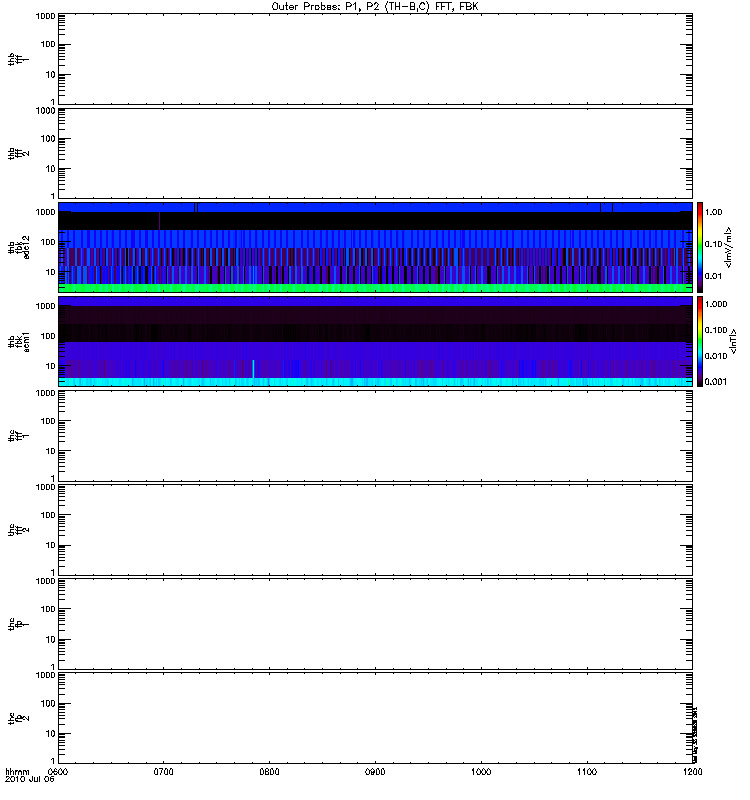The width and height of the screenshot is (750, 800).
Task: Click the 1000 tick of scm1 panel axis
Action: point(45,306)
